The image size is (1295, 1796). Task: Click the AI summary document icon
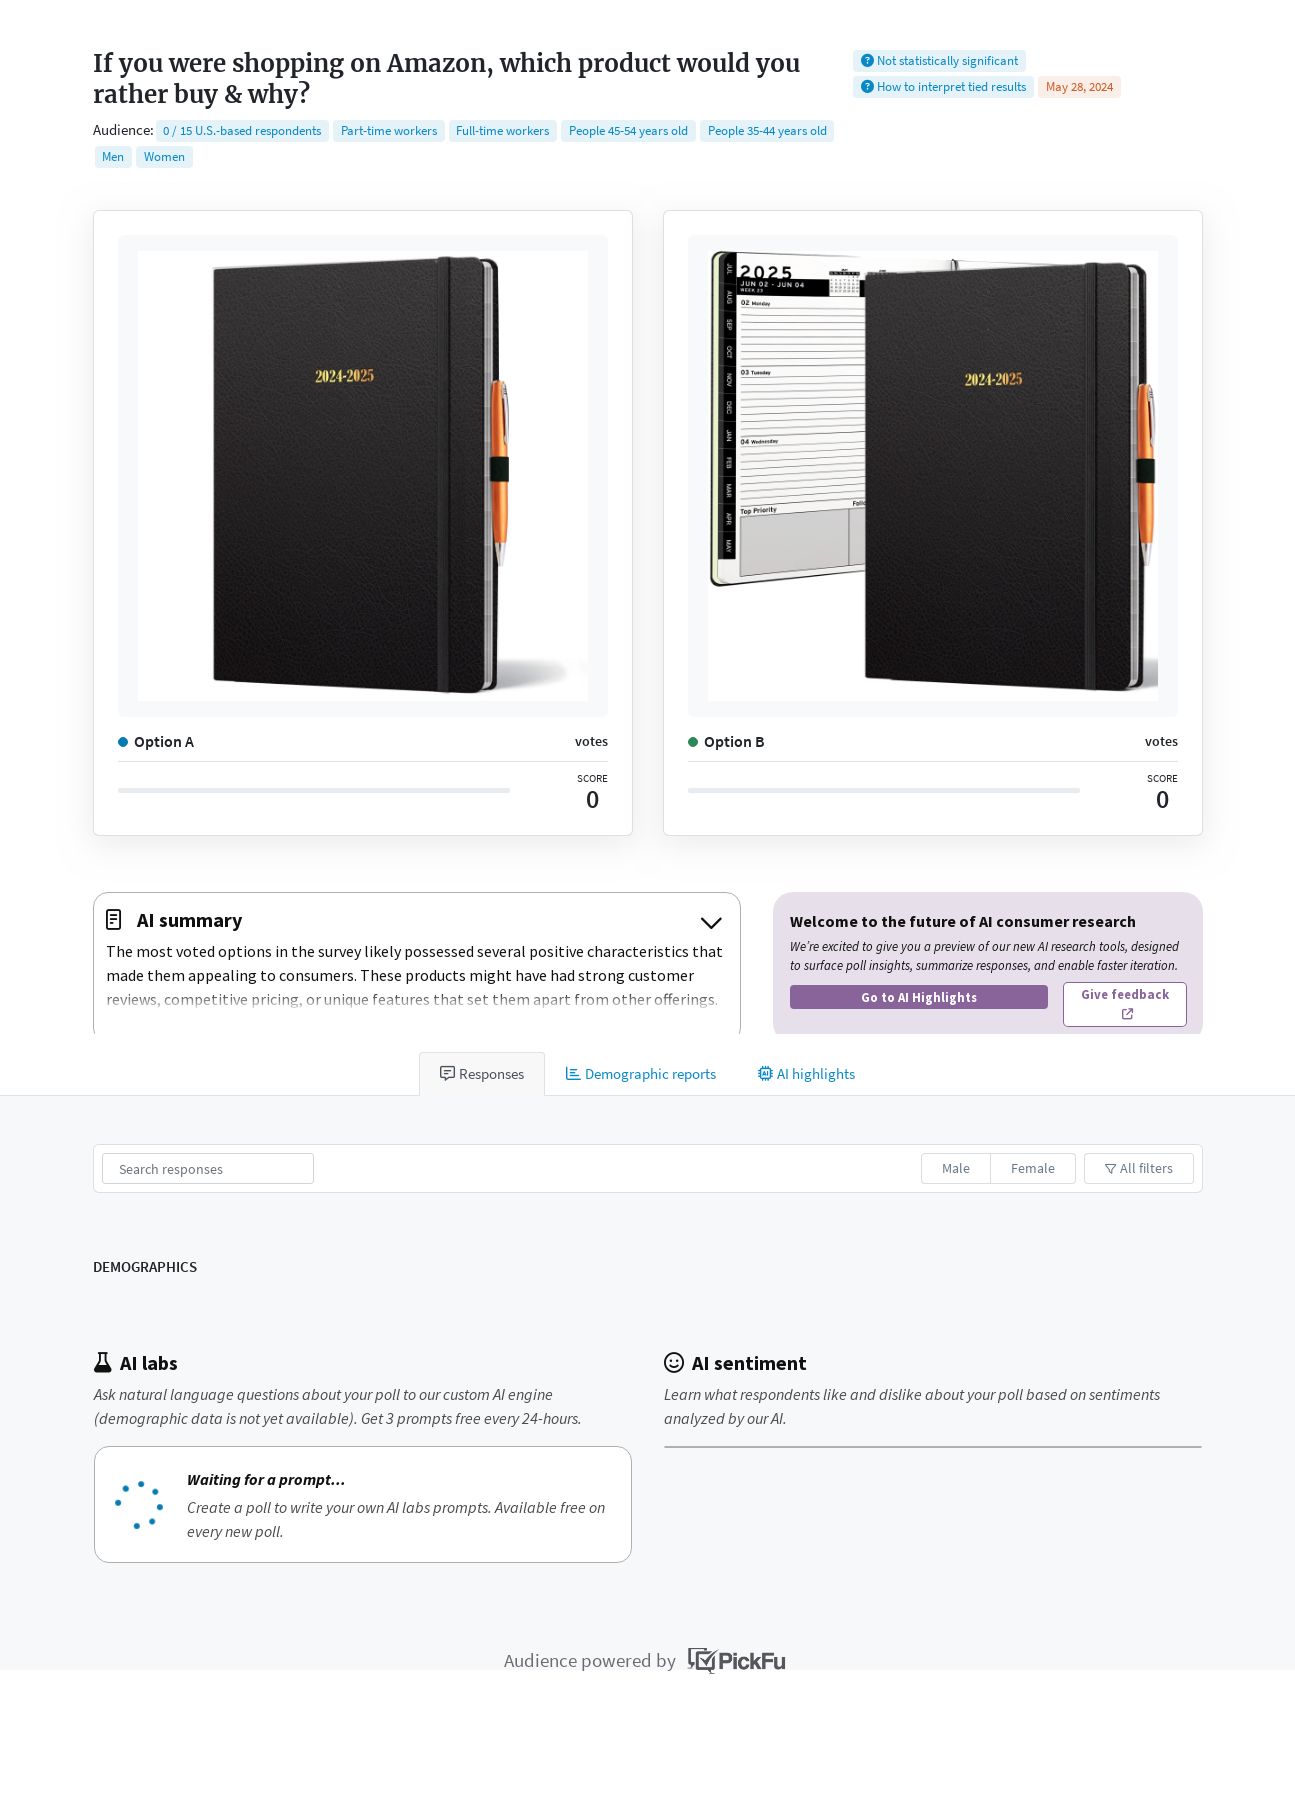coord(114,919)
